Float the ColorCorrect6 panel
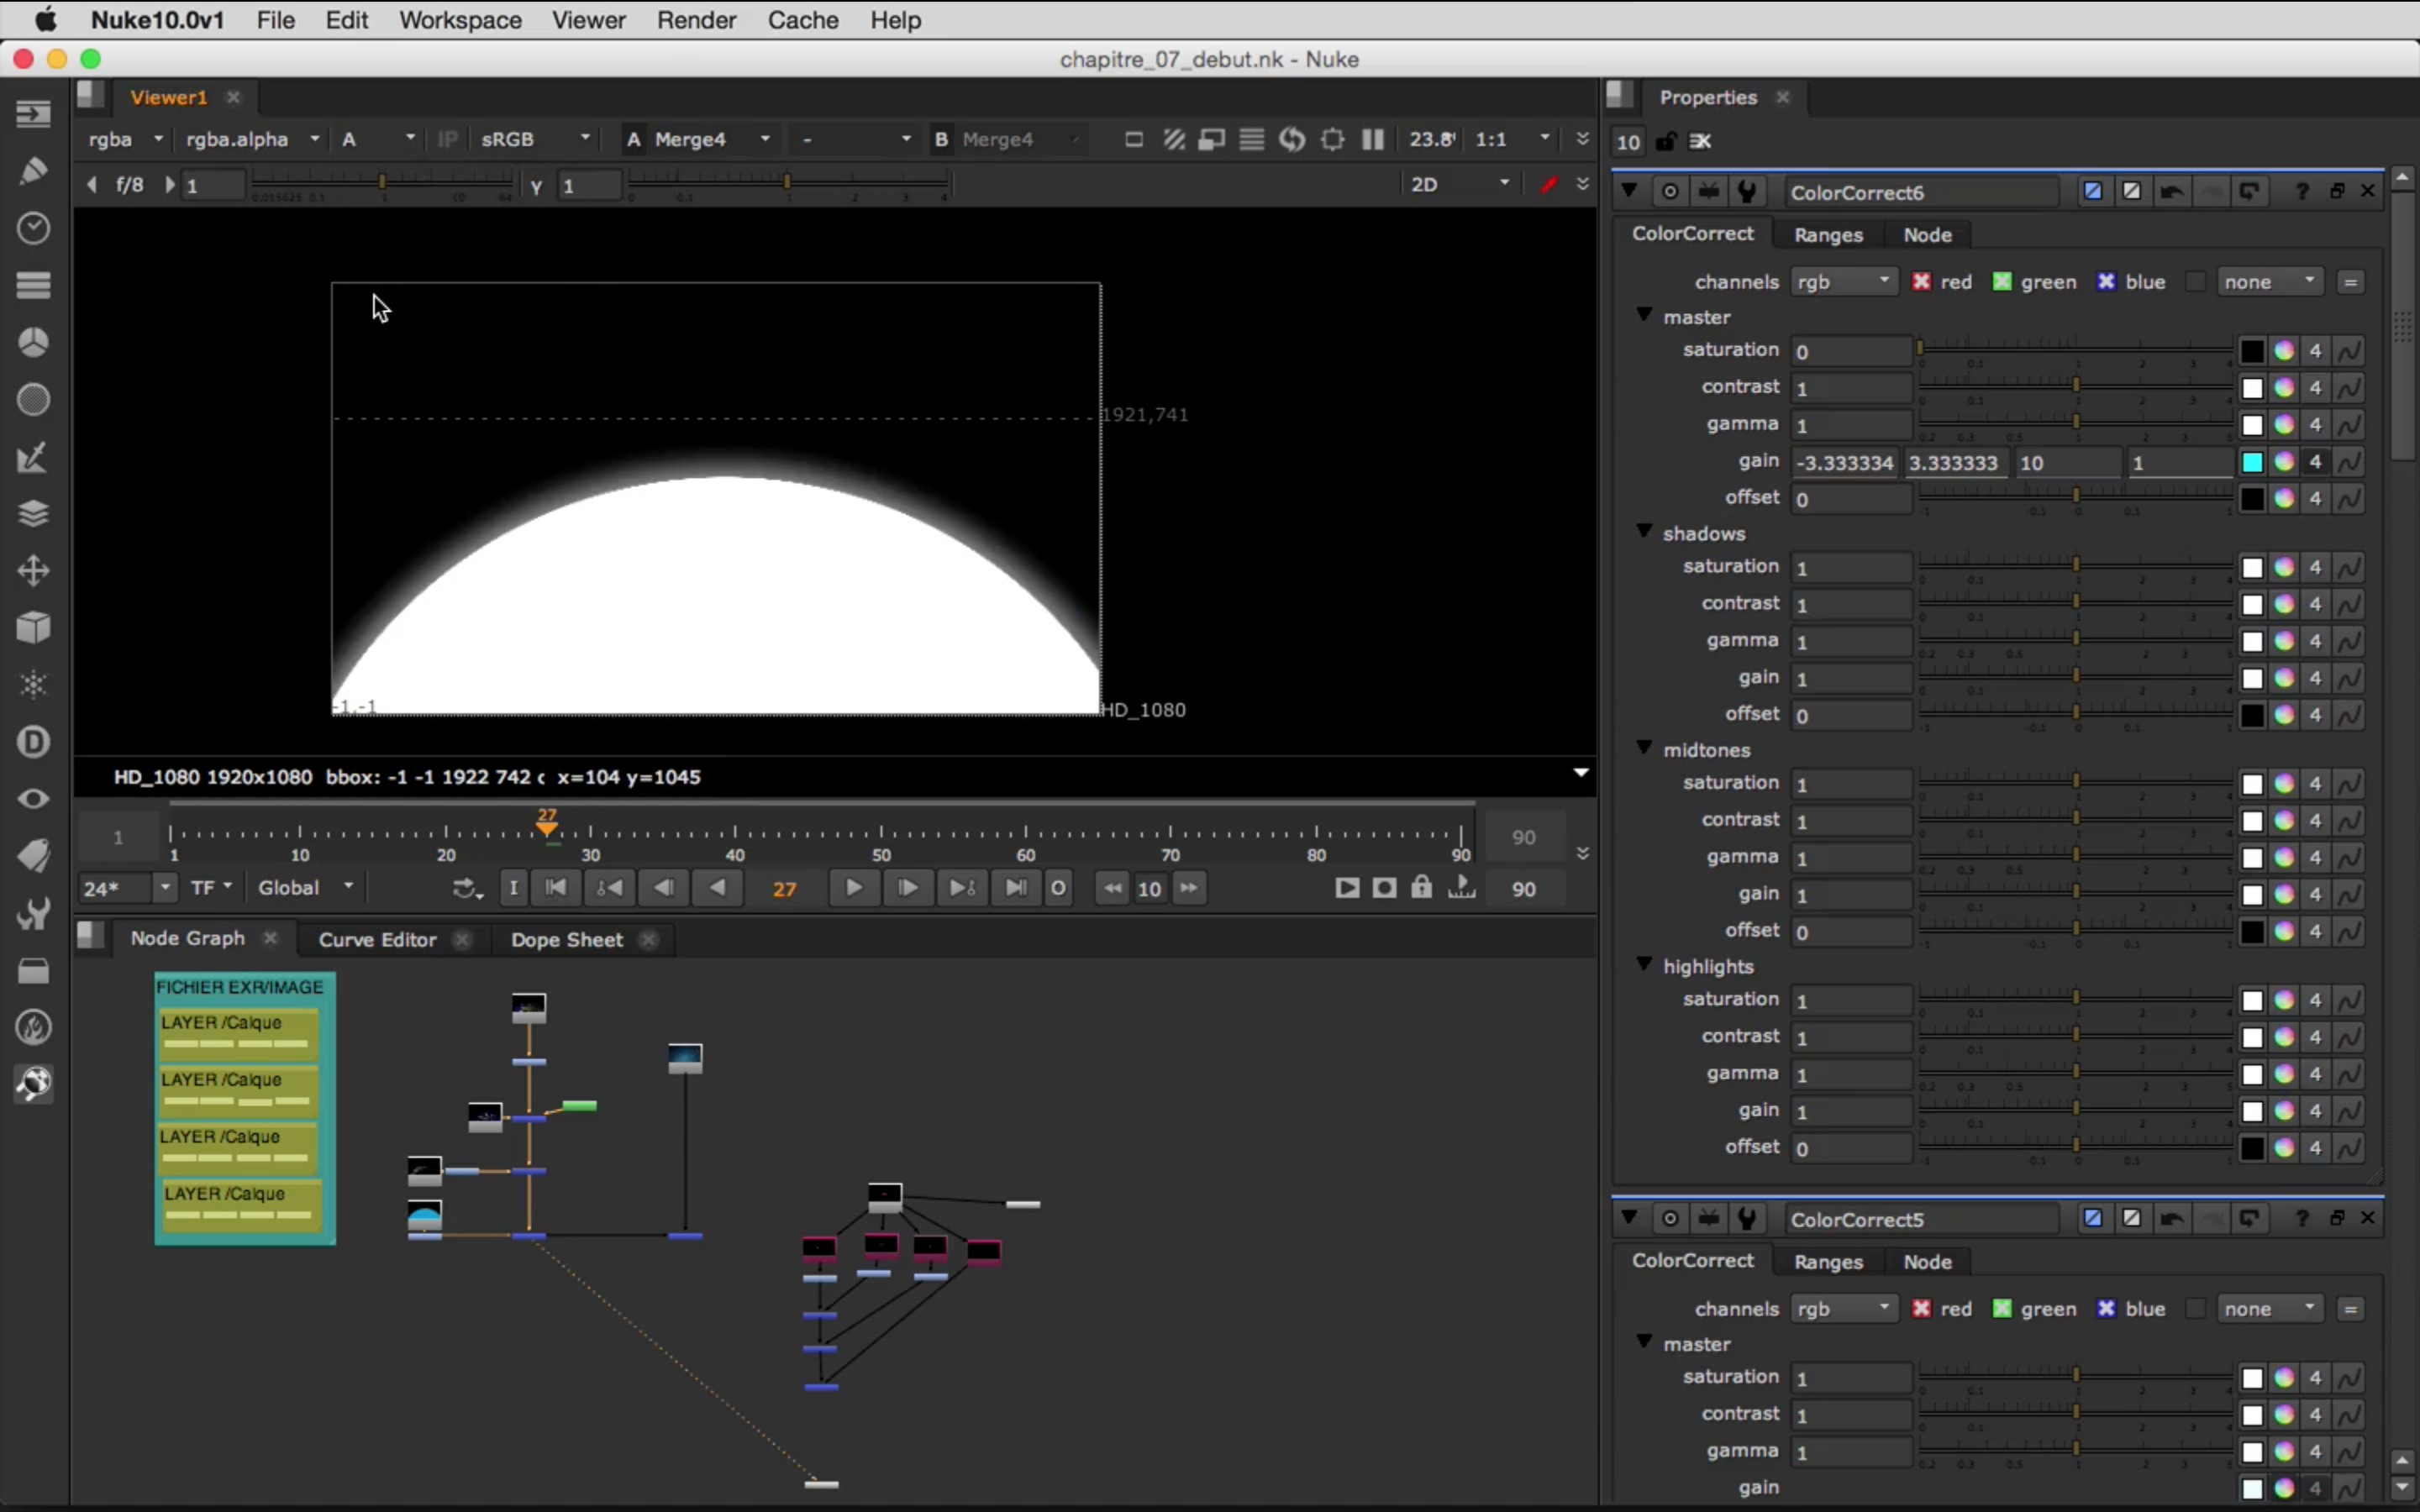Image resolution: width=2420 pixels, height=1512 pixels. coord(2337,191)
